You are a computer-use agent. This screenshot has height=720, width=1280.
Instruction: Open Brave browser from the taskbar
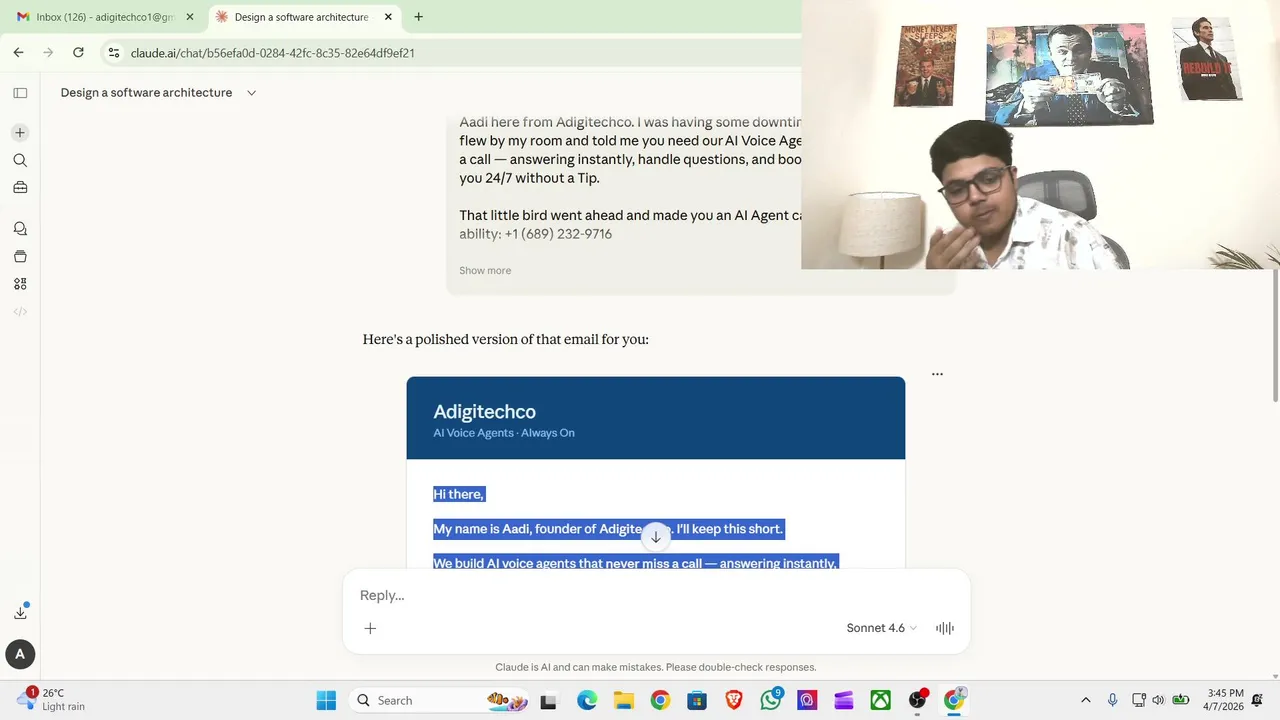tap(734, 701)
